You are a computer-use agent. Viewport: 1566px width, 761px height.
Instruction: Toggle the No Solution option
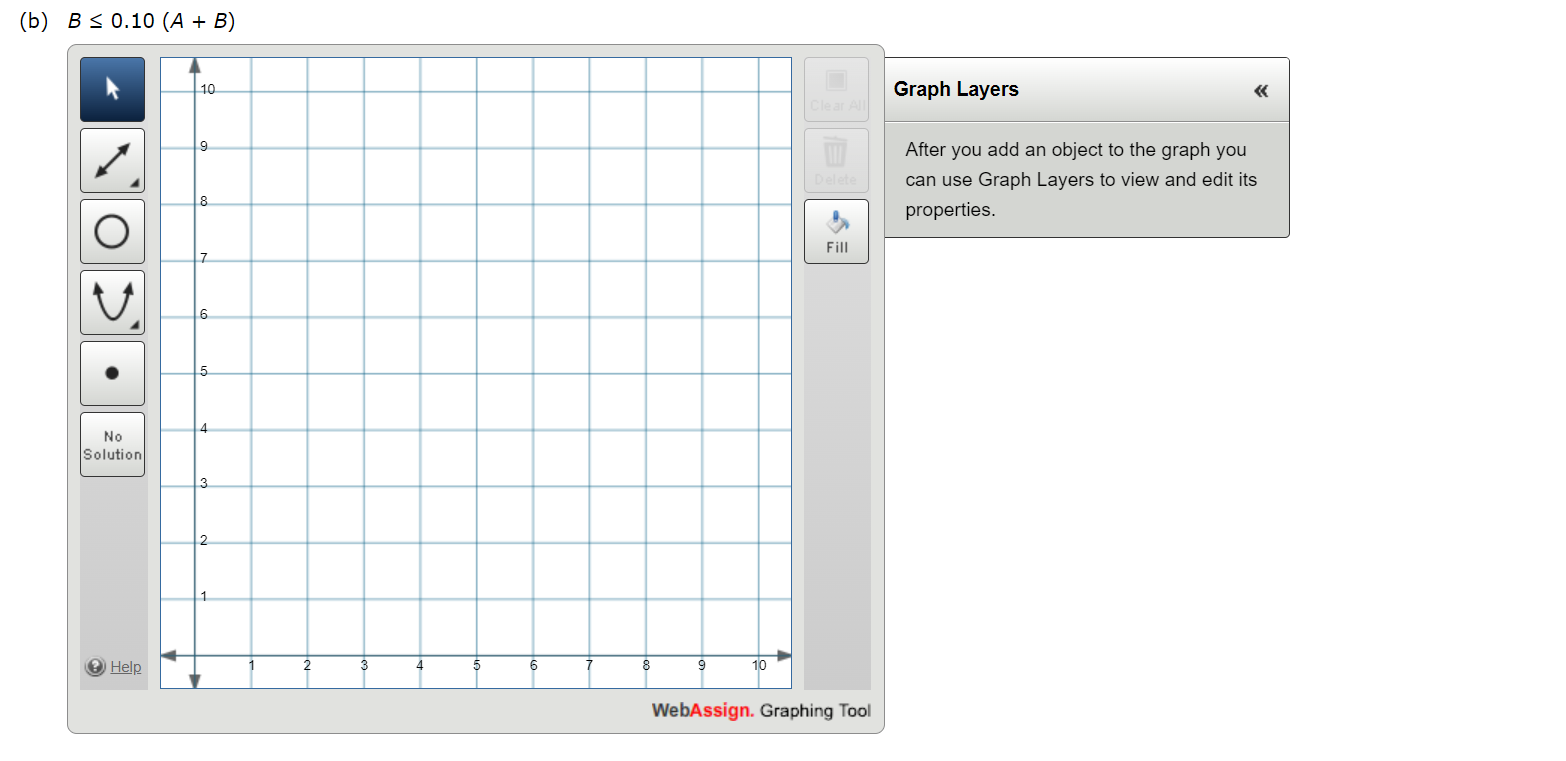112,443
